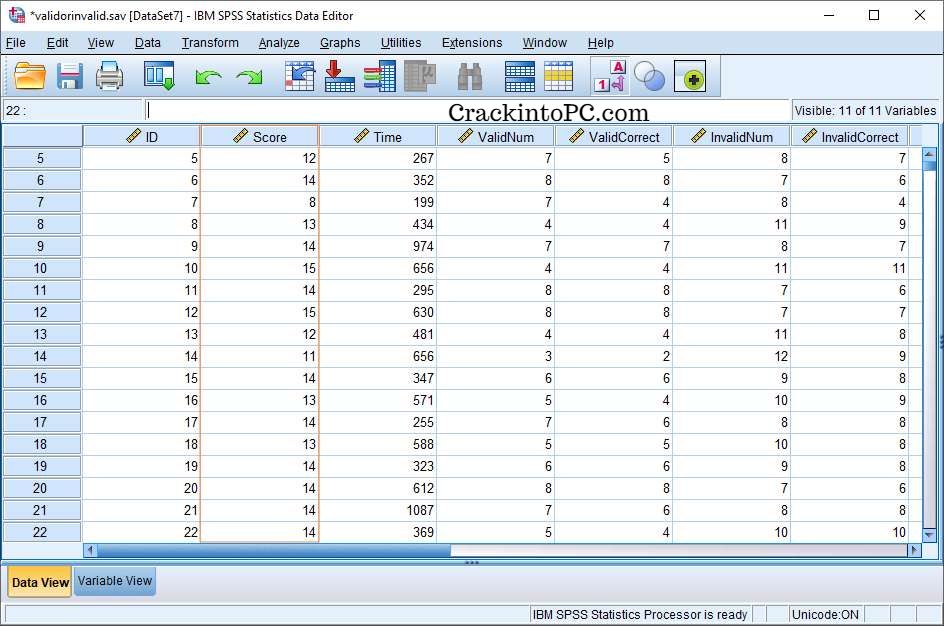Open the Graphs menu

tap(340, 43)
